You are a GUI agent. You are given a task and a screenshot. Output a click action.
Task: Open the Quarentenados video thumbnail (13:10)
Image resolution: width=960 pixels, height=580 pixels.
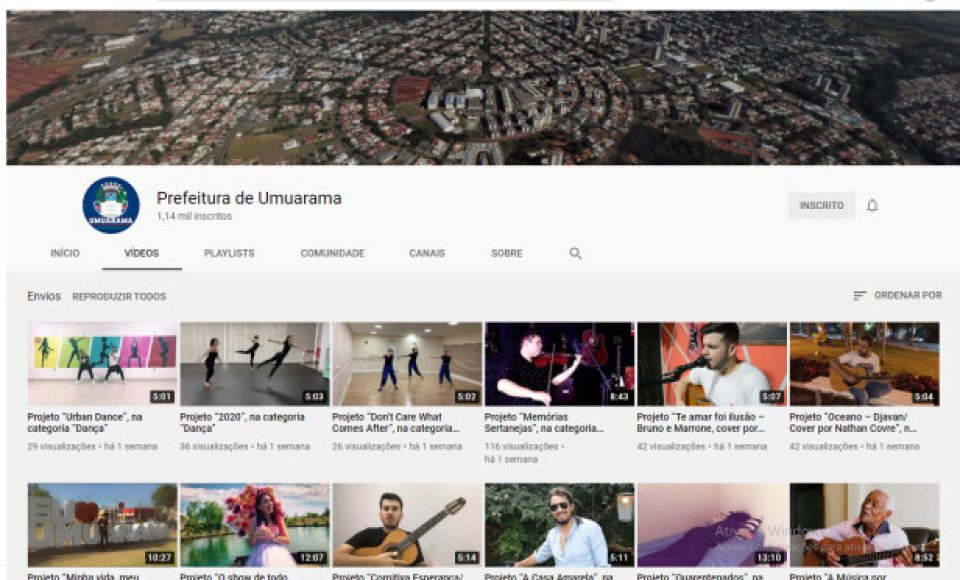coord(711,525)
